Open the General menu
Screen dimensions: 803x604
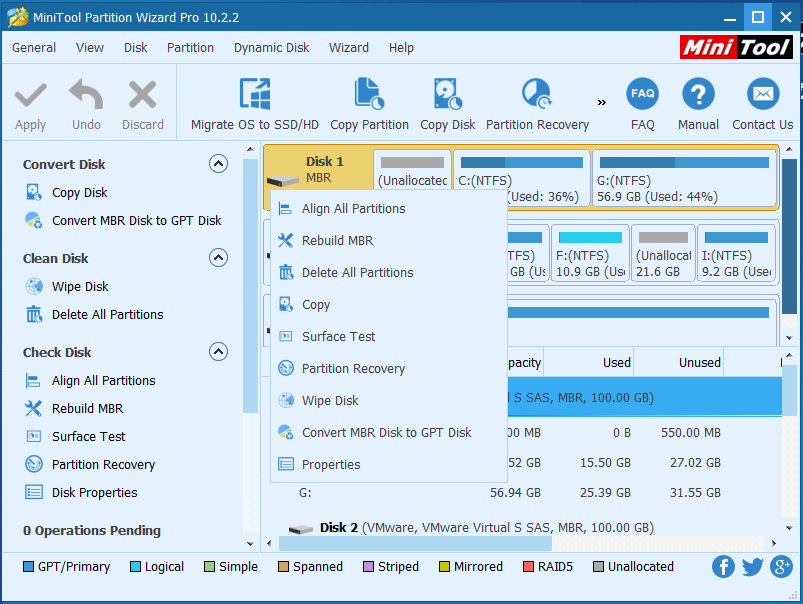point(34,48)
